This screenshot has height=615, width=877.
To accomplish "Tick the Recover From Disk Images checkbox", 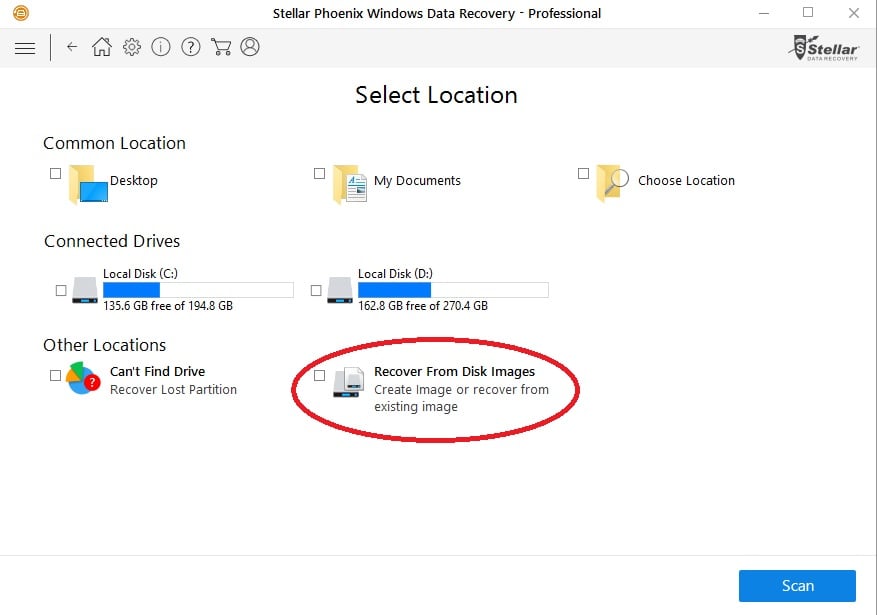I will 319,375.
